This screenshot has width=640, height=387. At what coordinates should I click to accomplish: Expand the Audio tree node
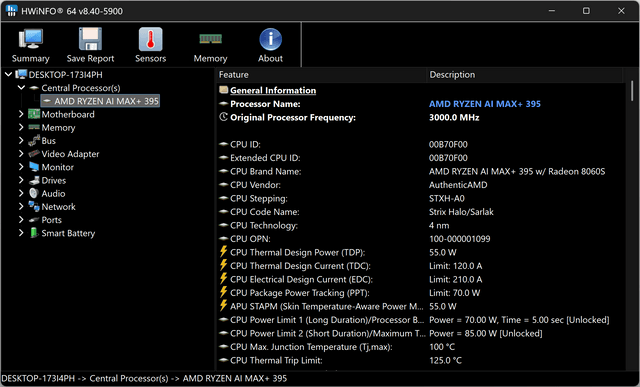[x=21, y=194]
